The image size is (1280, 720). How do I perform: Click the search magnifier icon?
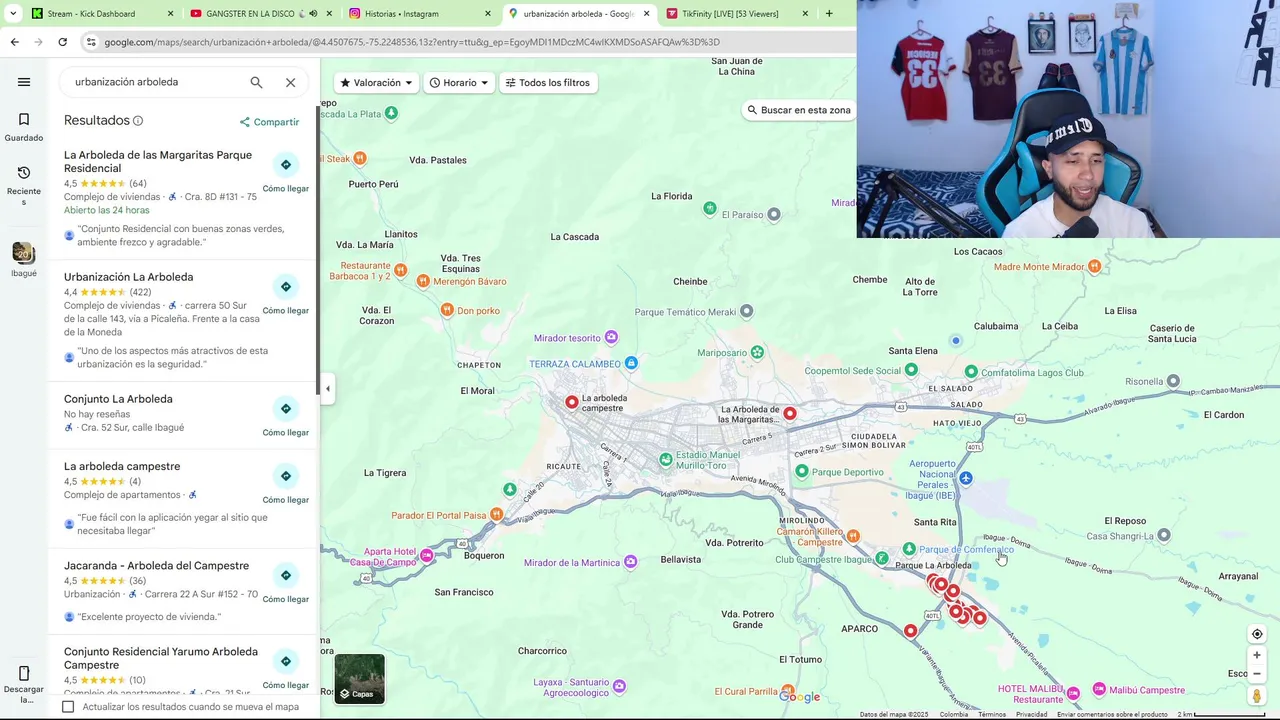(256, 82)
